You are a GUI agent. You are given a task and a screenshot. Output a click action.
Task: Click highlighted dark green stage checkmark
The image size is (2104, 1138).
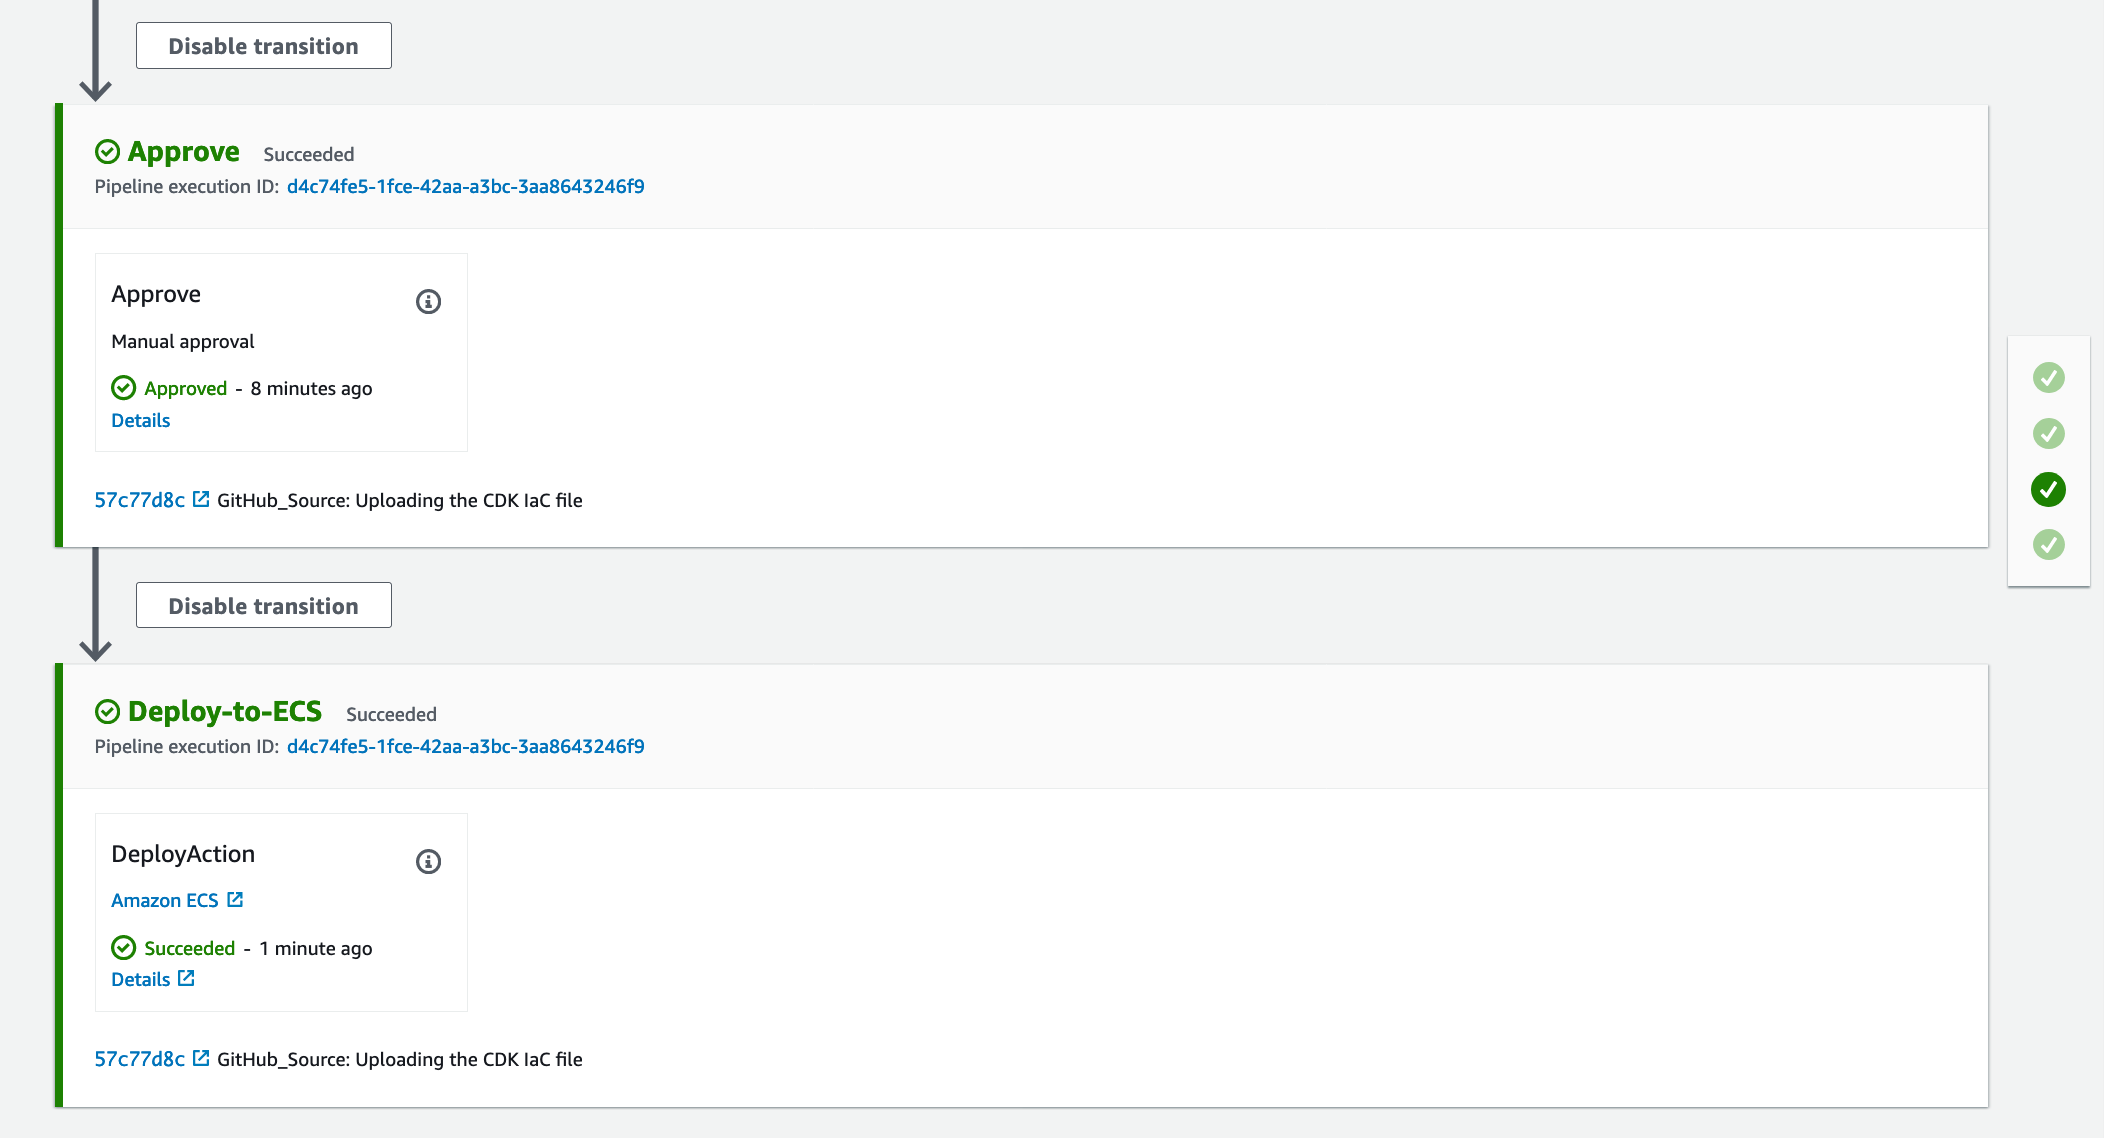click(x=2048, y=490)
